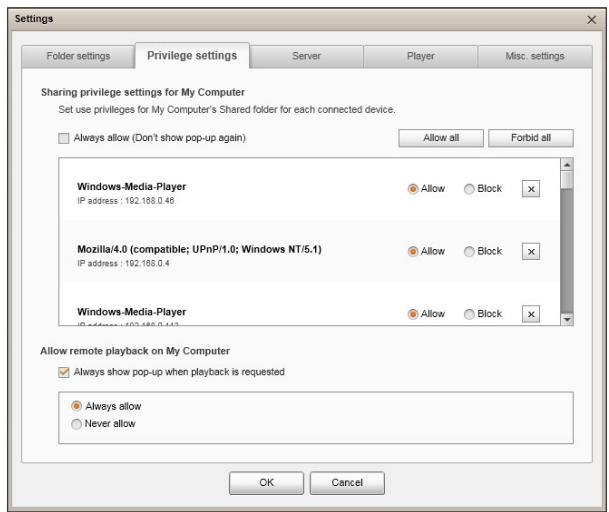The width and height of the screenshot is (609, 512).
Task: Remove the Mozilla/4.0 device entry
Action: tap(531, 252)
